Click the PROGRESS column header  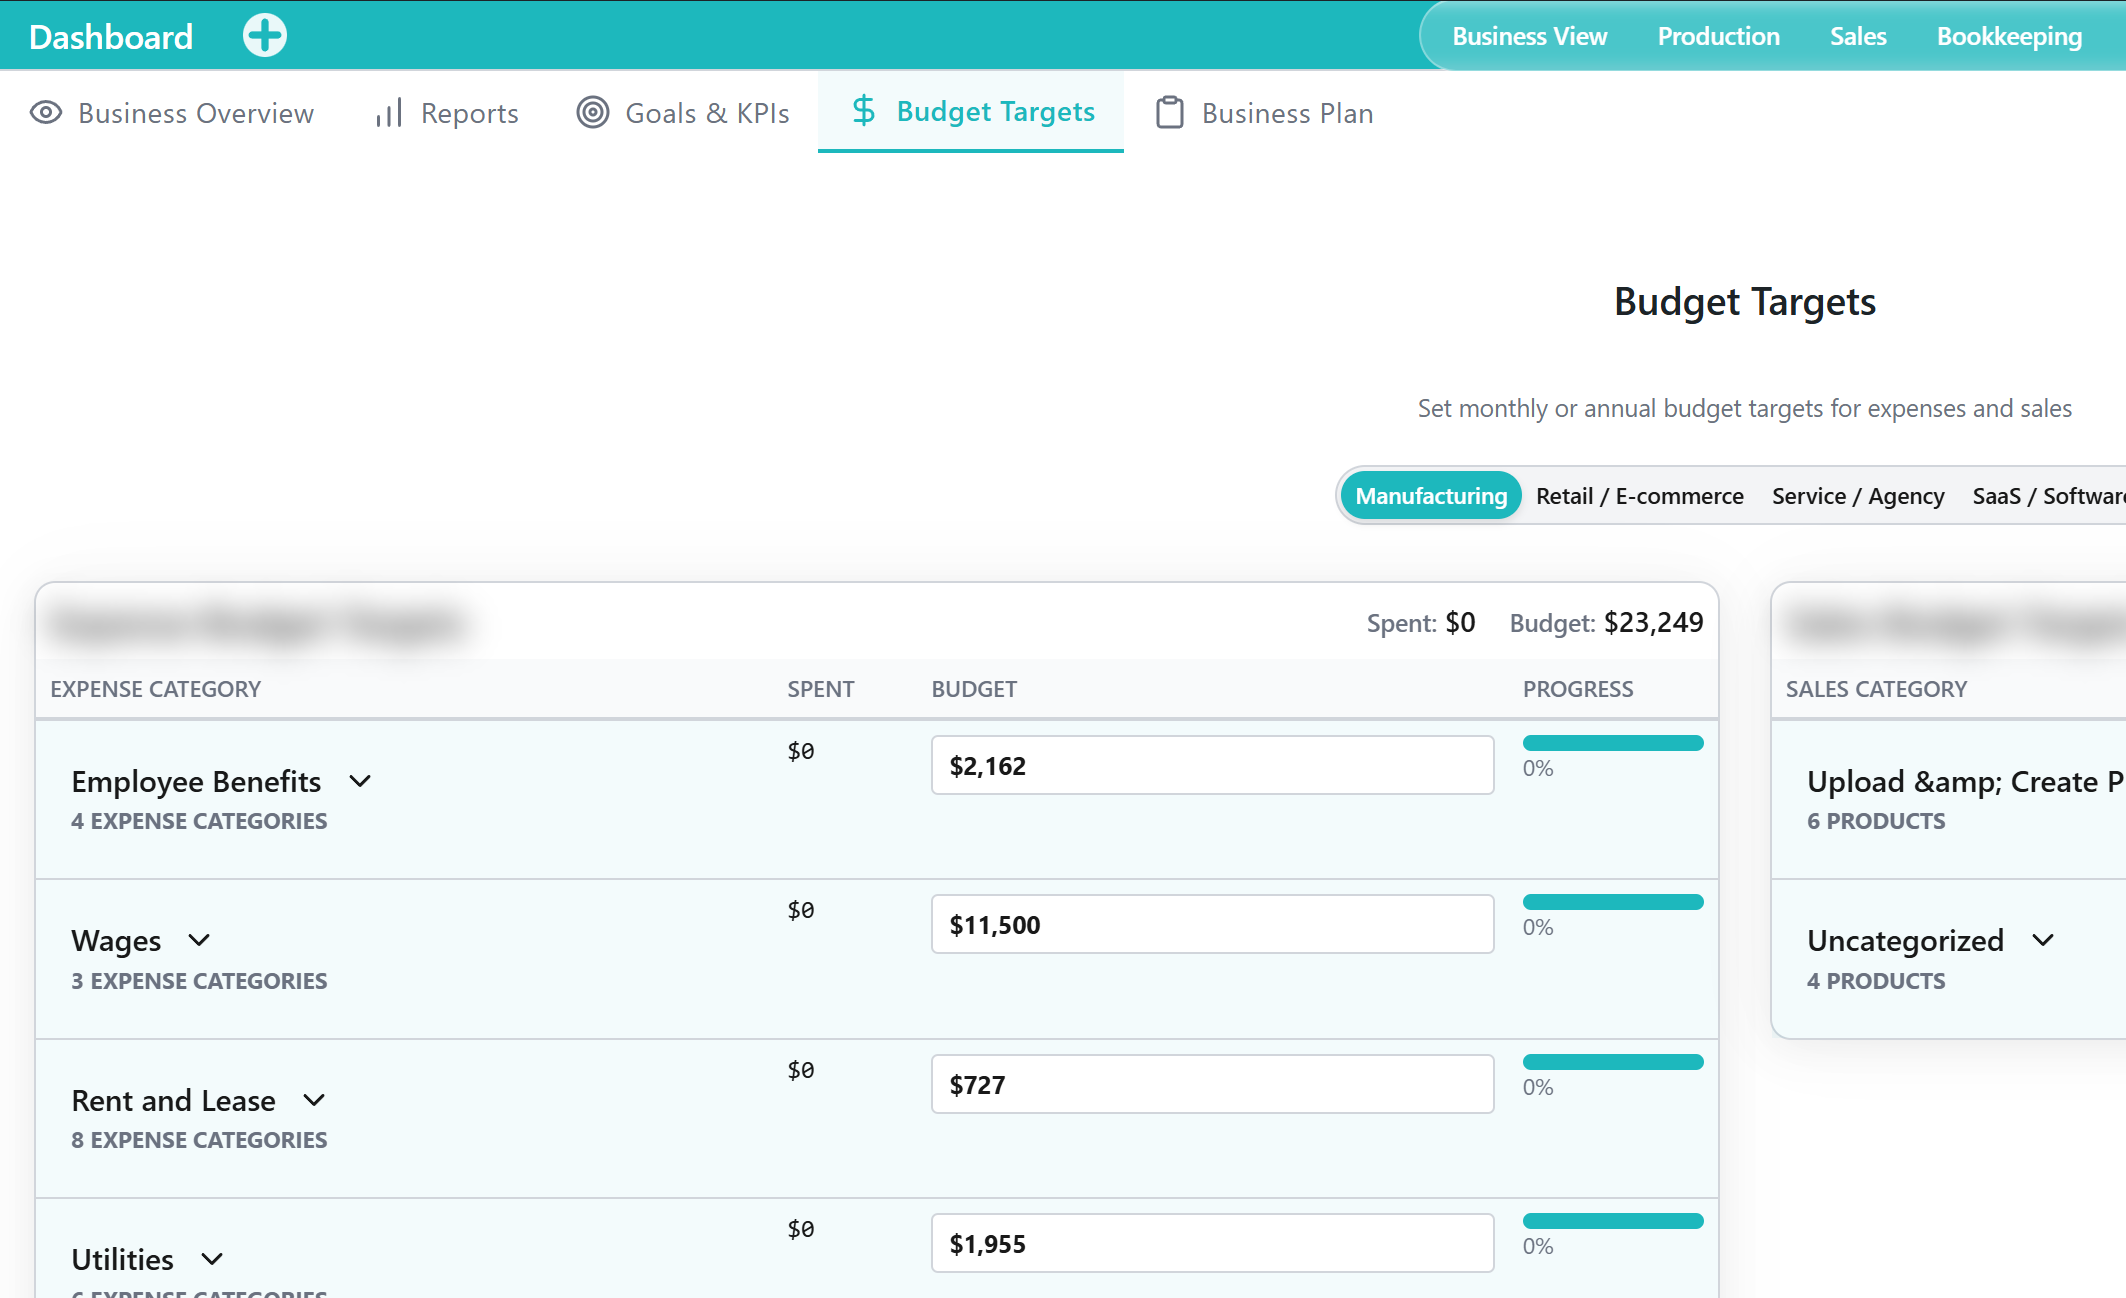coord(1577,689)
